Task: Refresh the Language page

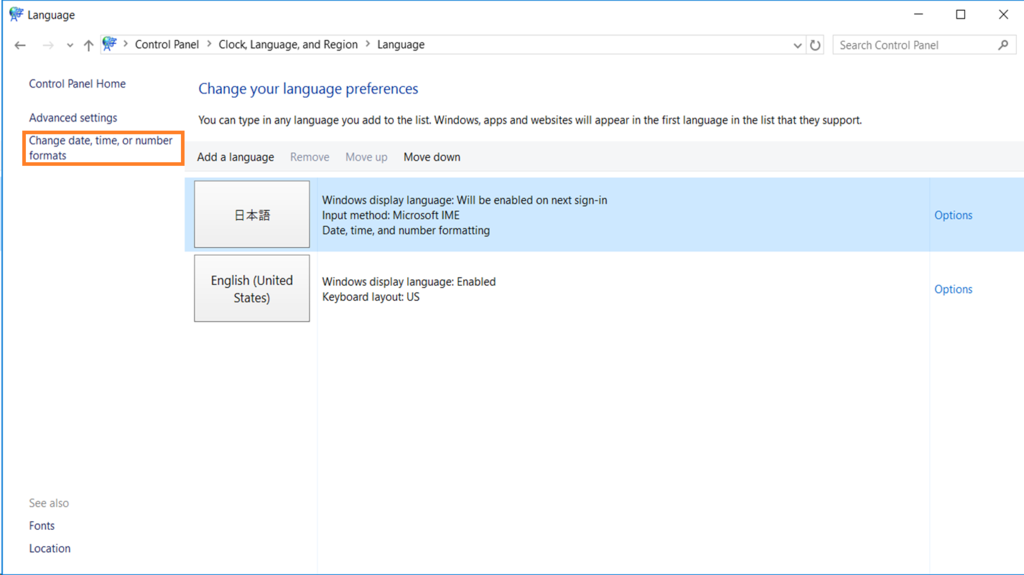Action: [815, 45]
